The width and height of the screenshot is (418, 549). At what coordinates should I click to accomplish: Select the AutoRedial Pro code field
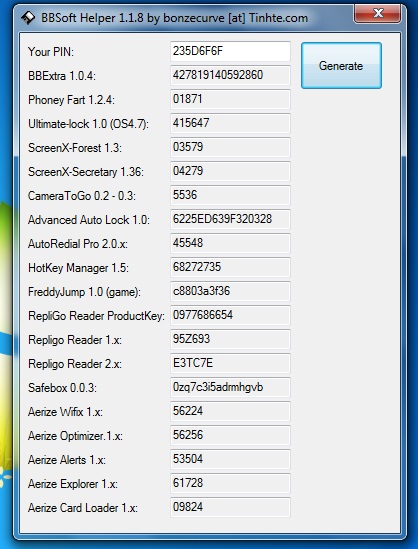pyautogui.click(x=230, y=243)
